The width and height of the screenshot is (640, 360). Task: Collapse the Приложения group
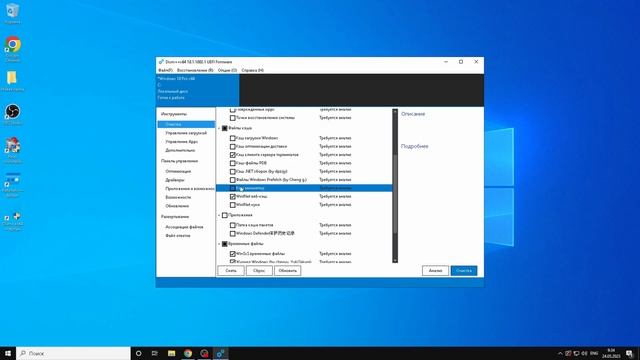(219, 215)
